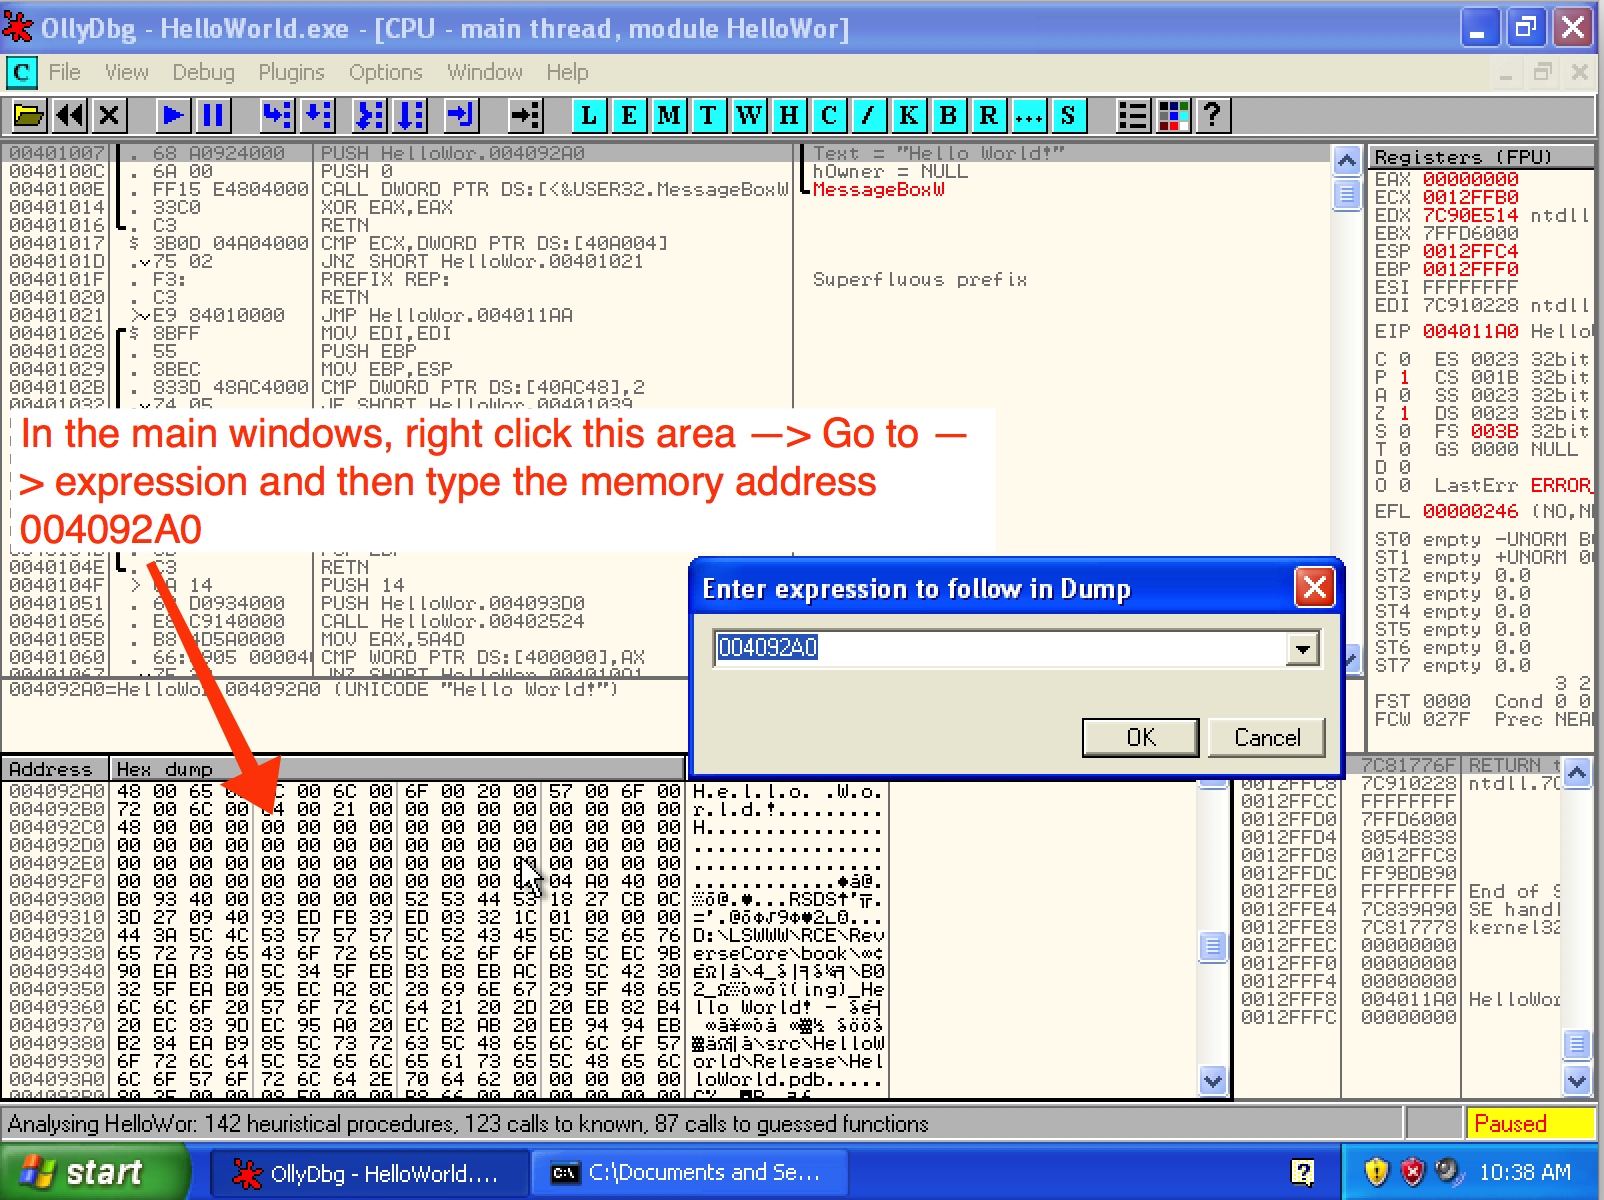
Task: Select stack row at address 0012FFE0
Action: pyautogui.click(x=1400, y=891)
